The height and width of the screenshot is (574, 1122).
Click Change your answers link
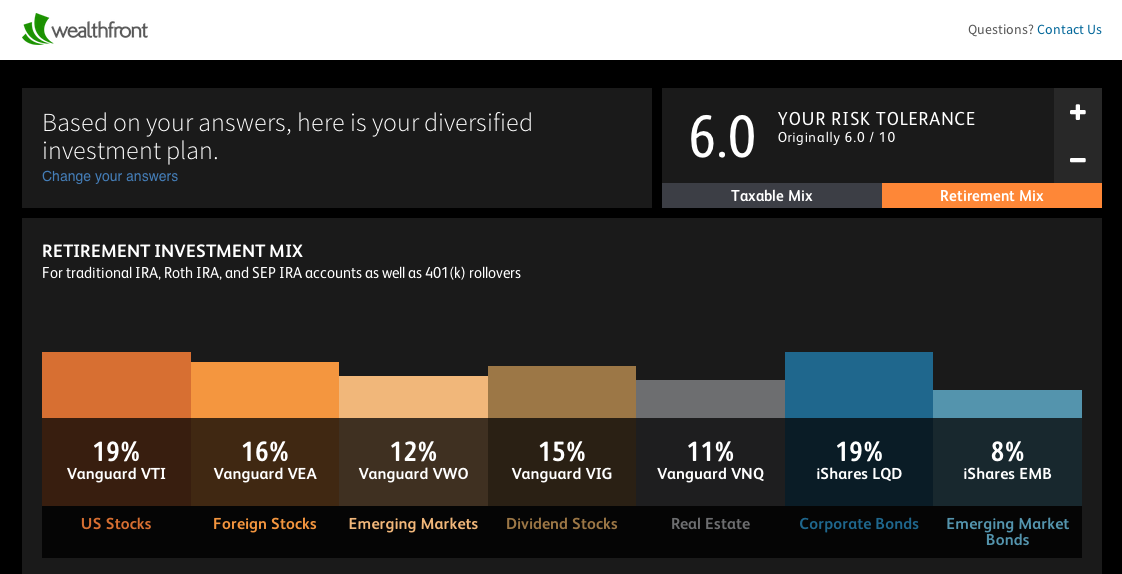tap(110, 176)
